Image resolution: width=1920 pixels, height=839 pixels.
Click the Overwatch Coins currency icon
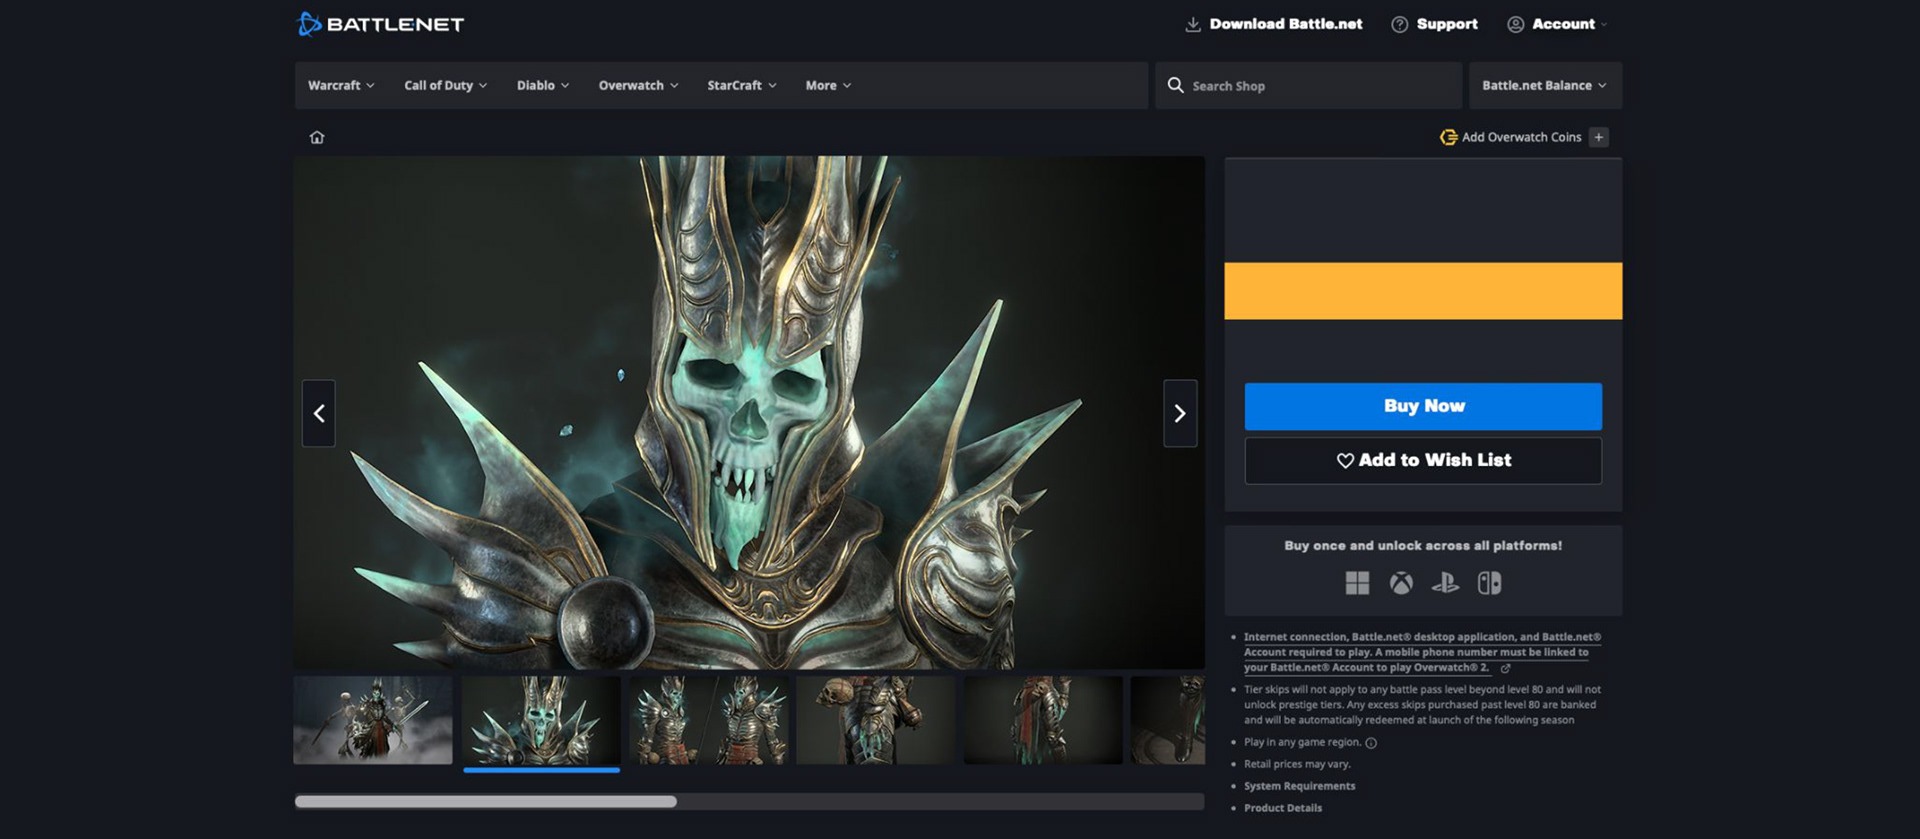pyautogui.click(x=1448, y=137)
